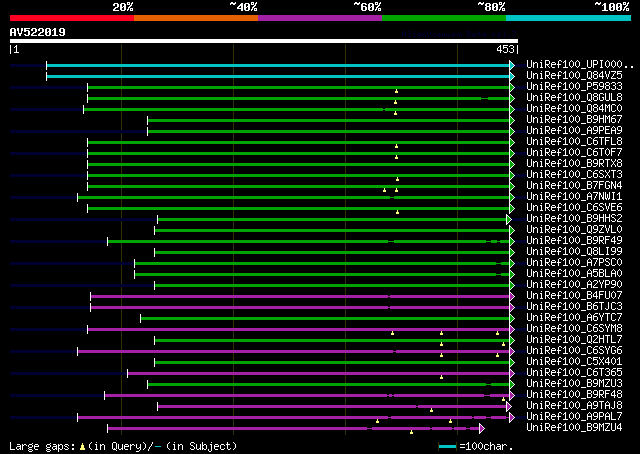Select the UniRef100_Q8LI99 label
The height and width of the screenshot is (454, 640).
[x=574, y=252]
